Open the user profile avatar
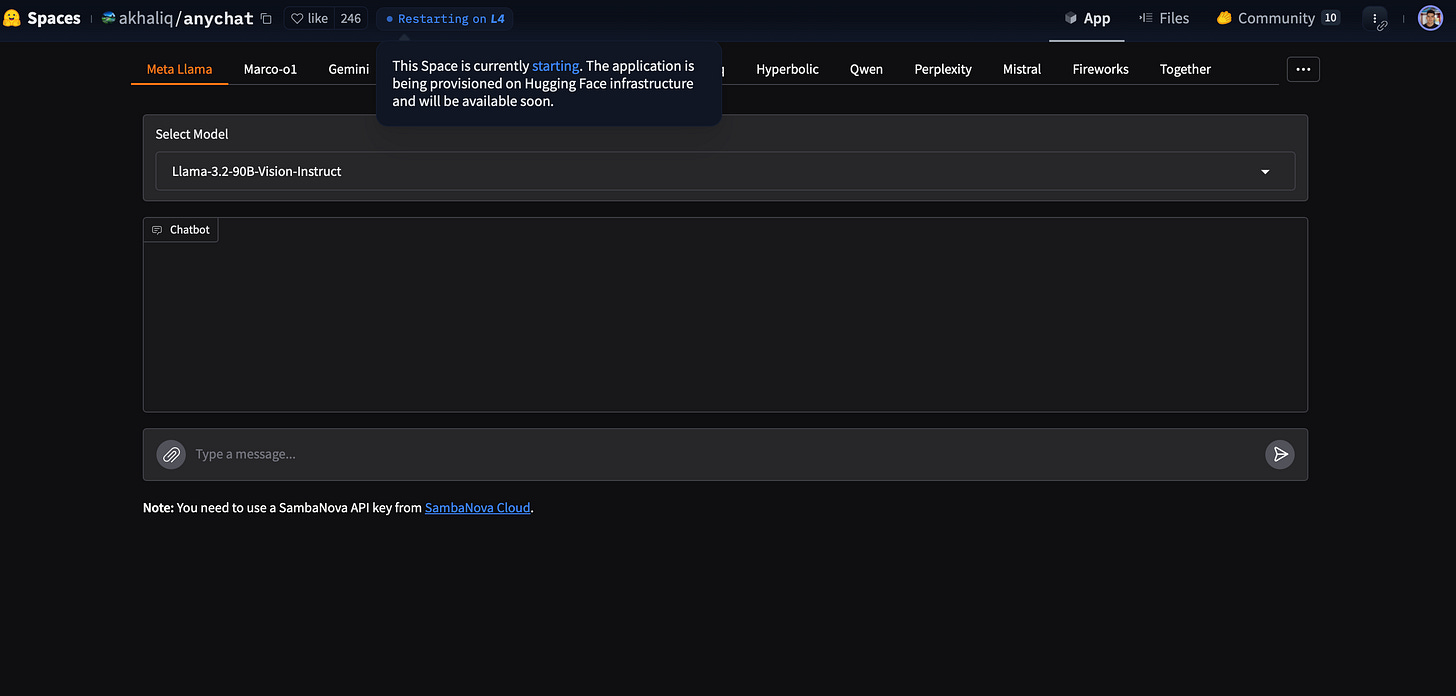The width and height of the screenshot is (1456, 696). pos(1430,19)
